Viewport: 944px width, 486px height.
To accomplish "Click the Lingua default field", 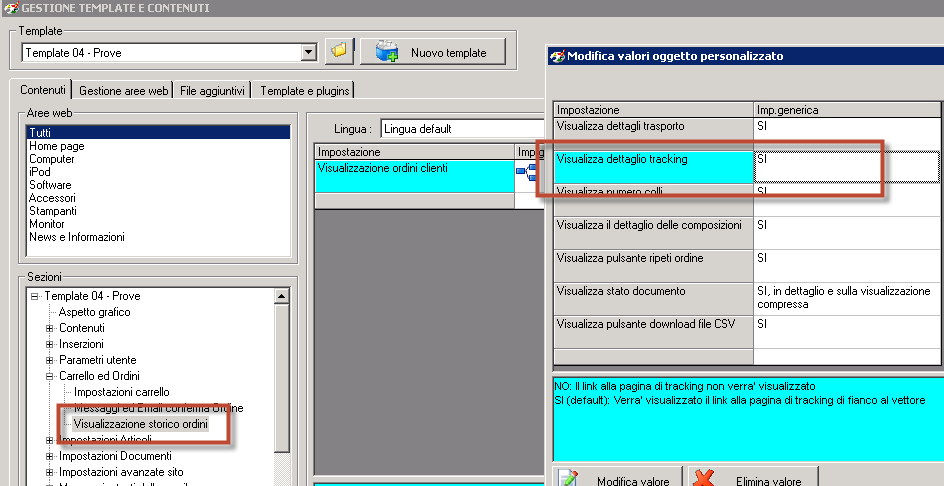I will tap(462, 128).
